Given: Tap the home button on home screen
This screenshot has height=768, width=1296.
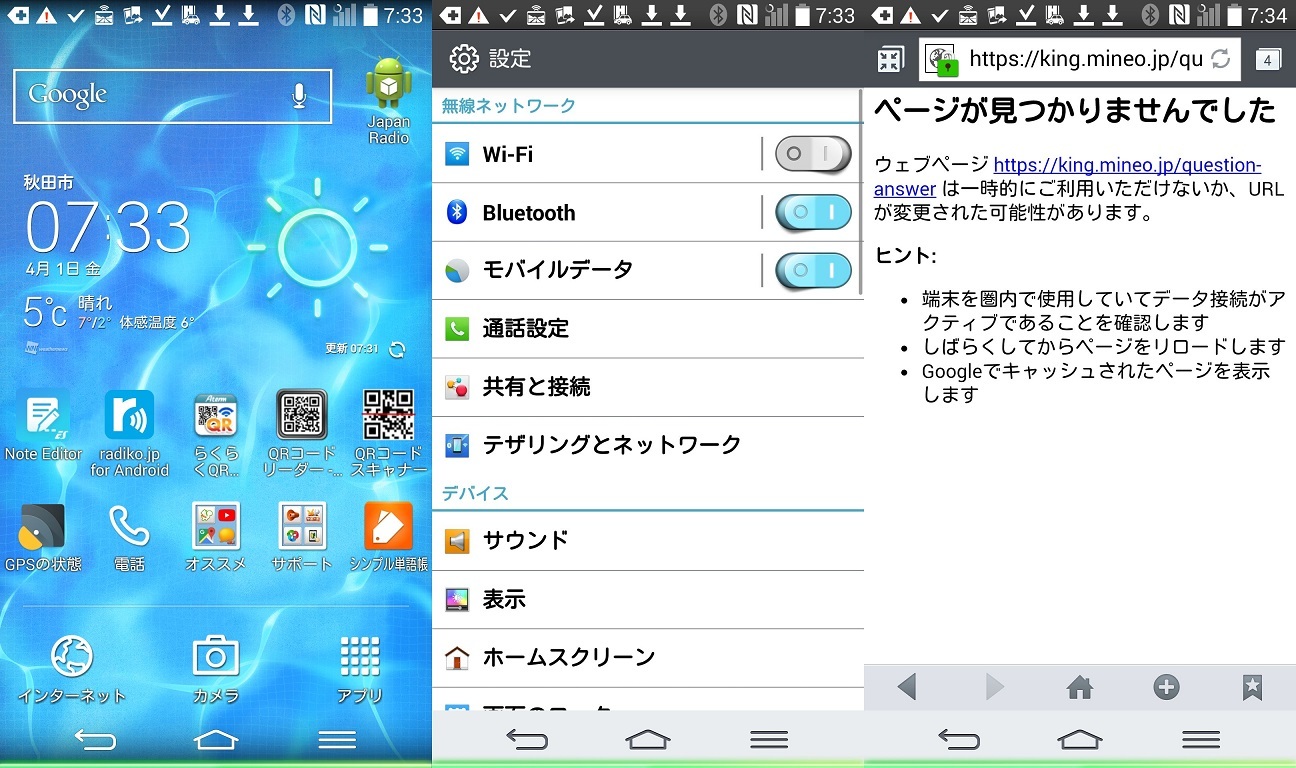Looking at the screenshot, I should (216, 740).
